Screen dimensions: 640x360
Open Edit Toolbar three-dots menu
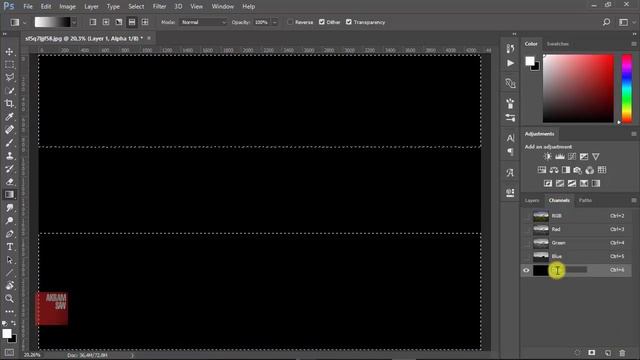[x=9, y=311]
